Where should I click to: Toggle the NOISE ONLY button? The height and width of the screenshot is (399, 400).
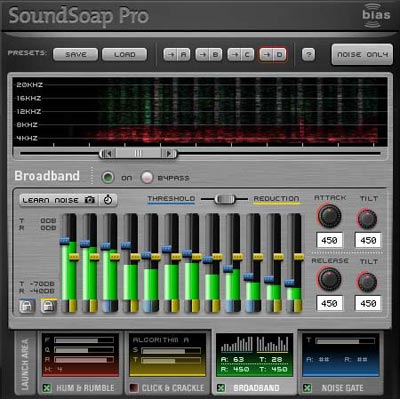coord(362,54)
